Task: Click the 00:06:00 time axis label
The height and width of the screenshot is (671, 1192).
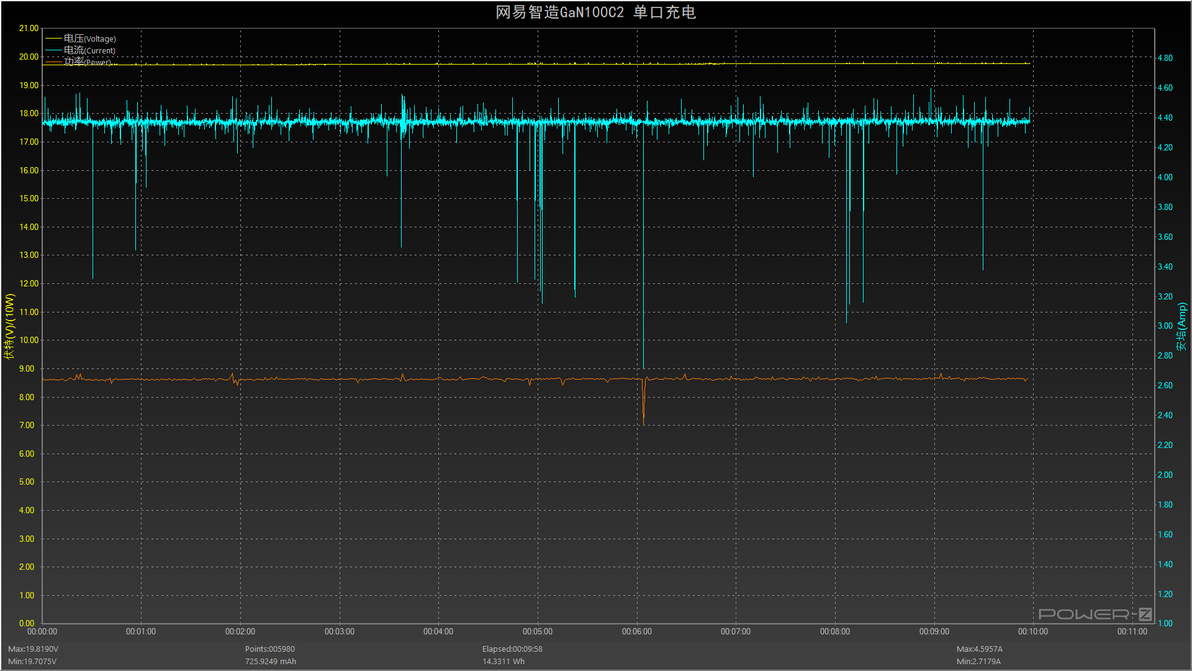Action: click(x=636, y=631)
